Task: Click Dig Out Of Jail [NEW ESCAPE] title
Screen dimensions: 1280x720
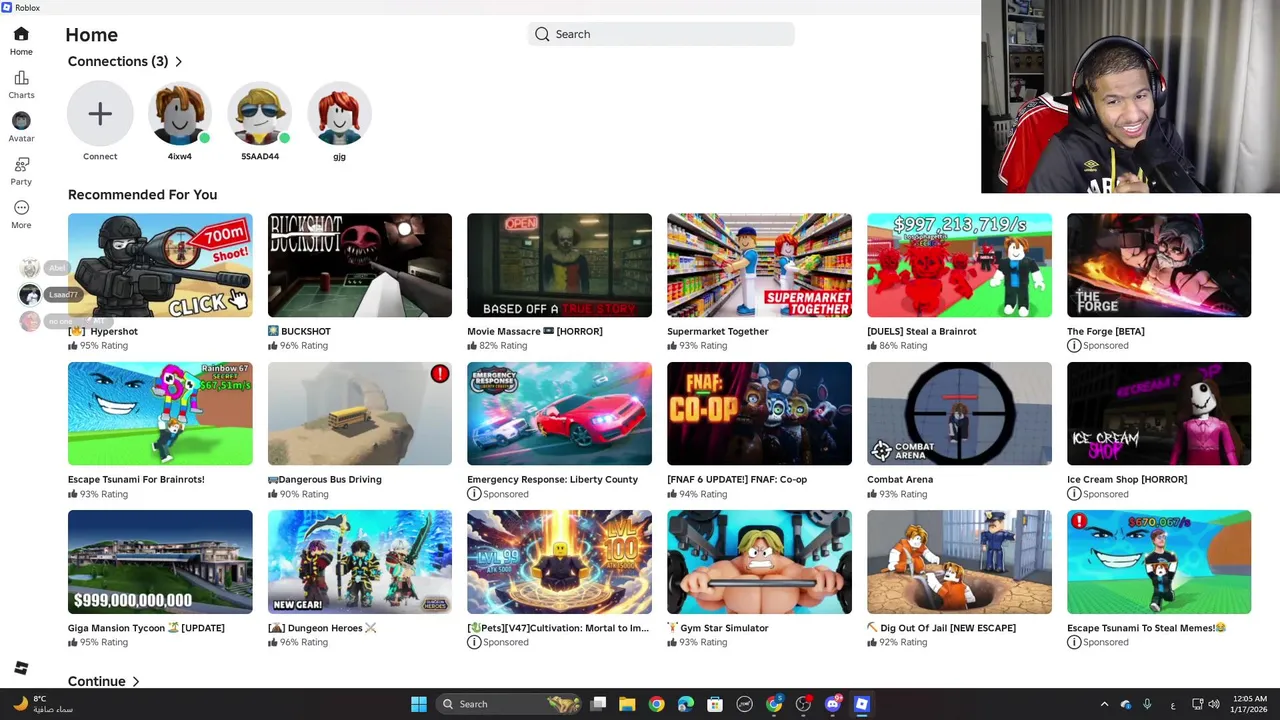Action: point(941,628)
